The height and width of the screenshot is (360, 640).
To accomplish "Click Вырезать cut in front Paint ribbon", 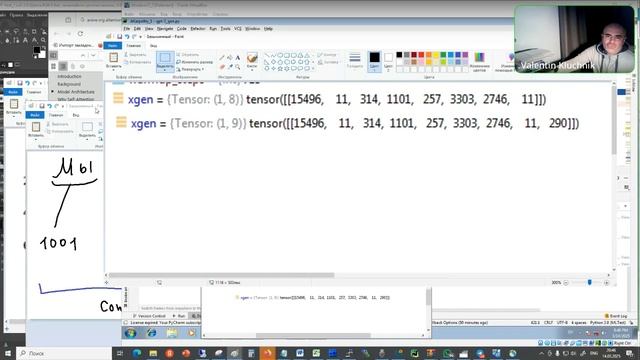I will tap(135, 55).
